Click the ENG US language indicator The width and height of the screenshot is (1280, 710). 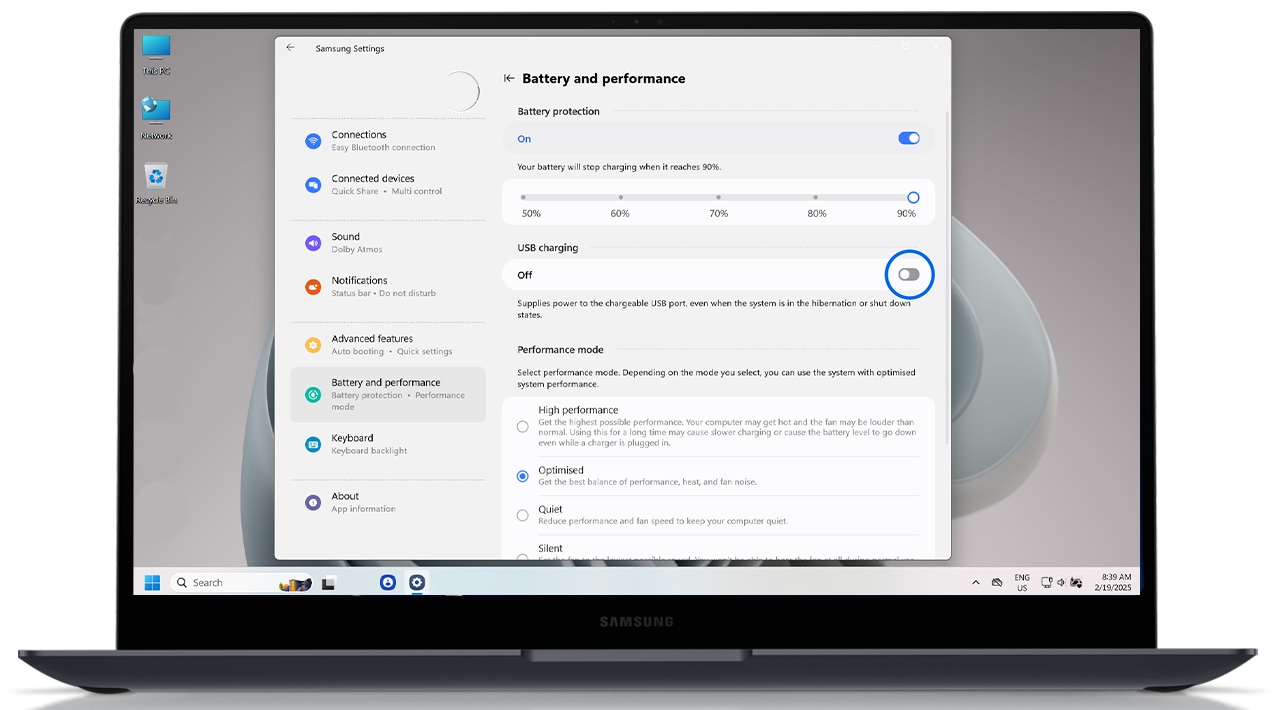pos(1022,582)
